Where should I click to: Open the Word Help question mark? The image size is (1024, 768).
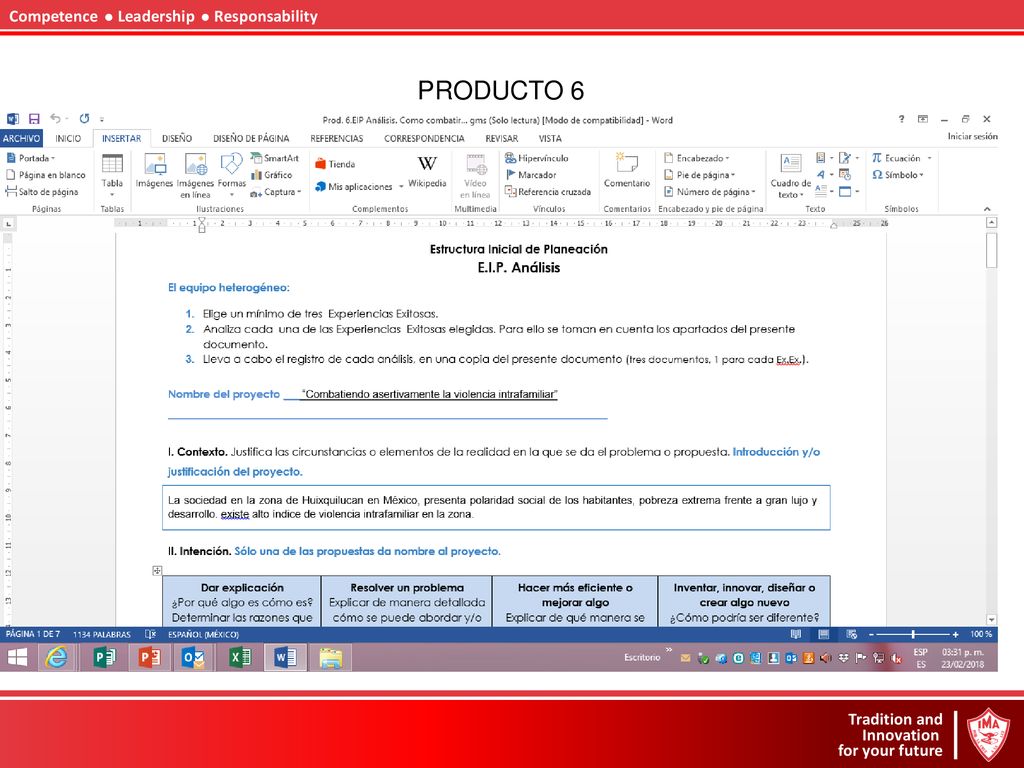click(901, 119)
